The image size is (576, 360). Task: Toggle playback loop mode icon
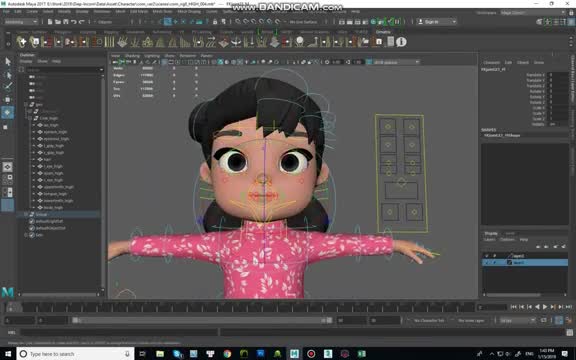(x=544, y=321)
